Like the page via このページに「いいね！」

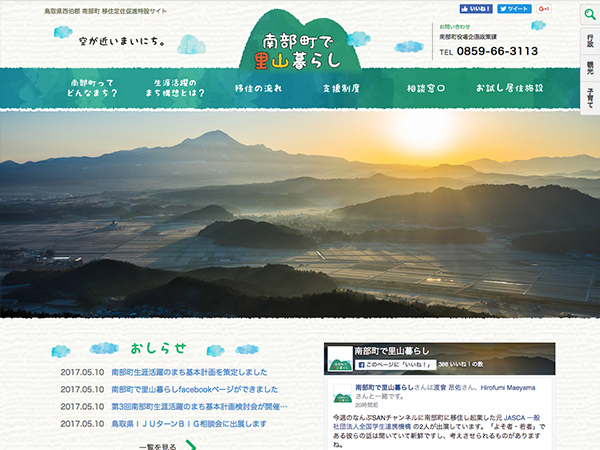pos(396,365)
